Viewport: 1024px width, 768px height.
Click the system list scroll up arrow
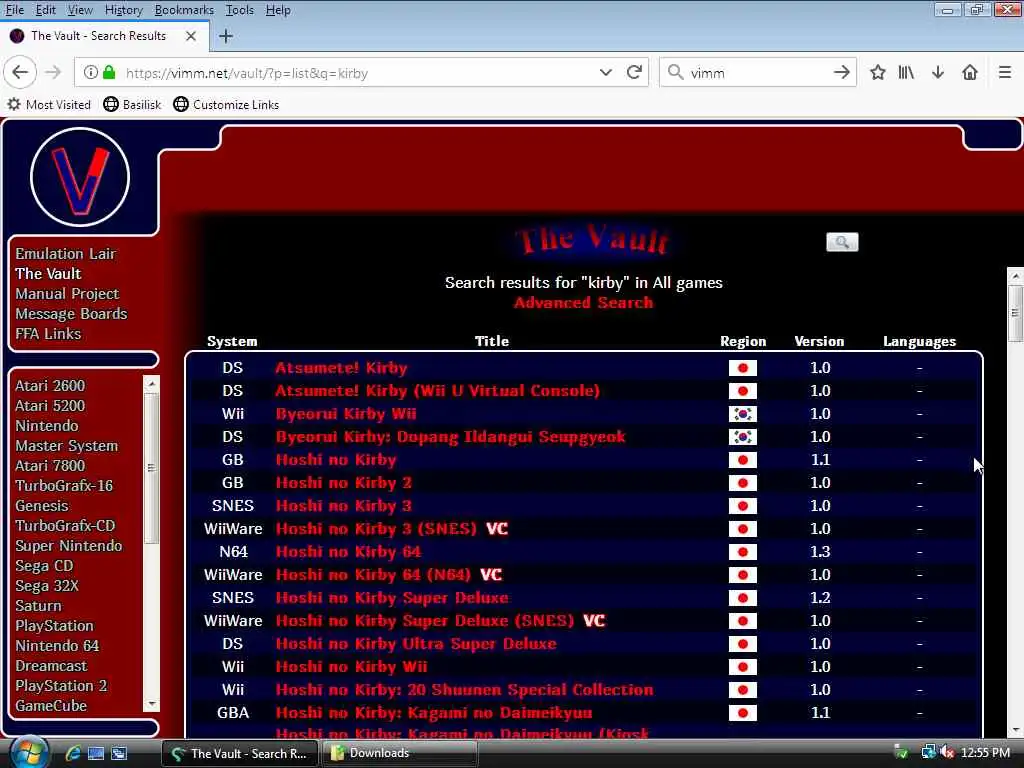click(x=152, y=384)
